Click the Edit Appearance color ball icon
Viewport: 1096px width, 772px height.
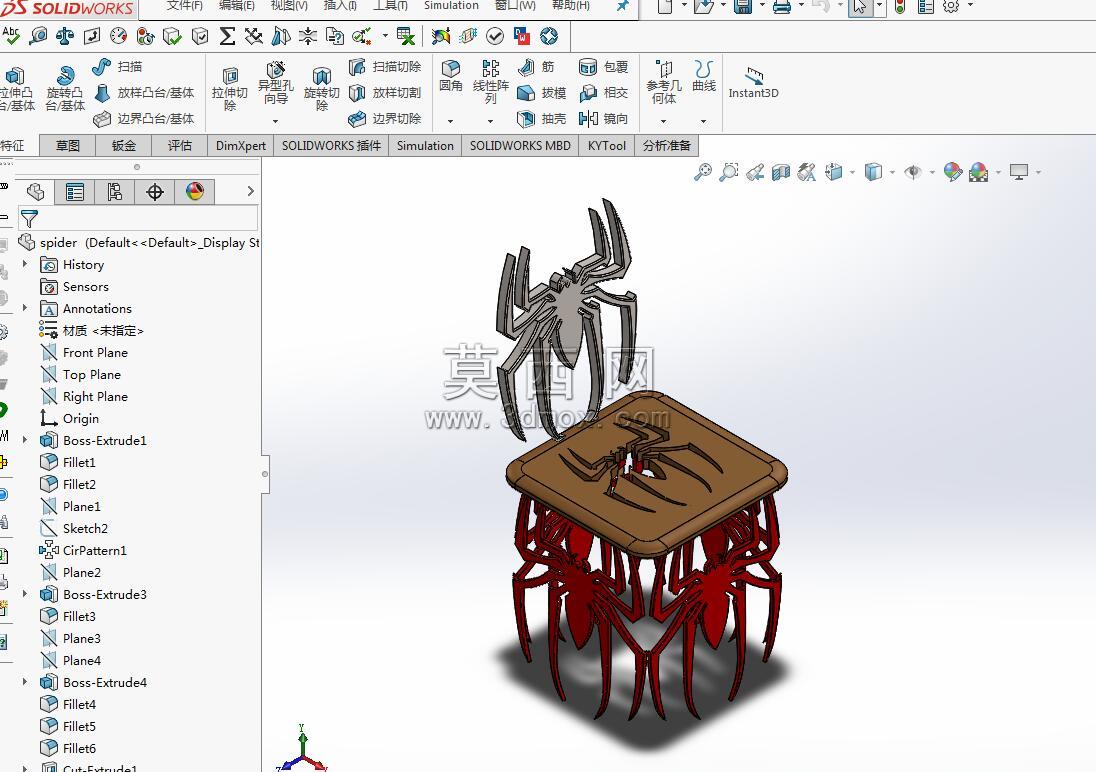pos(952,172)
